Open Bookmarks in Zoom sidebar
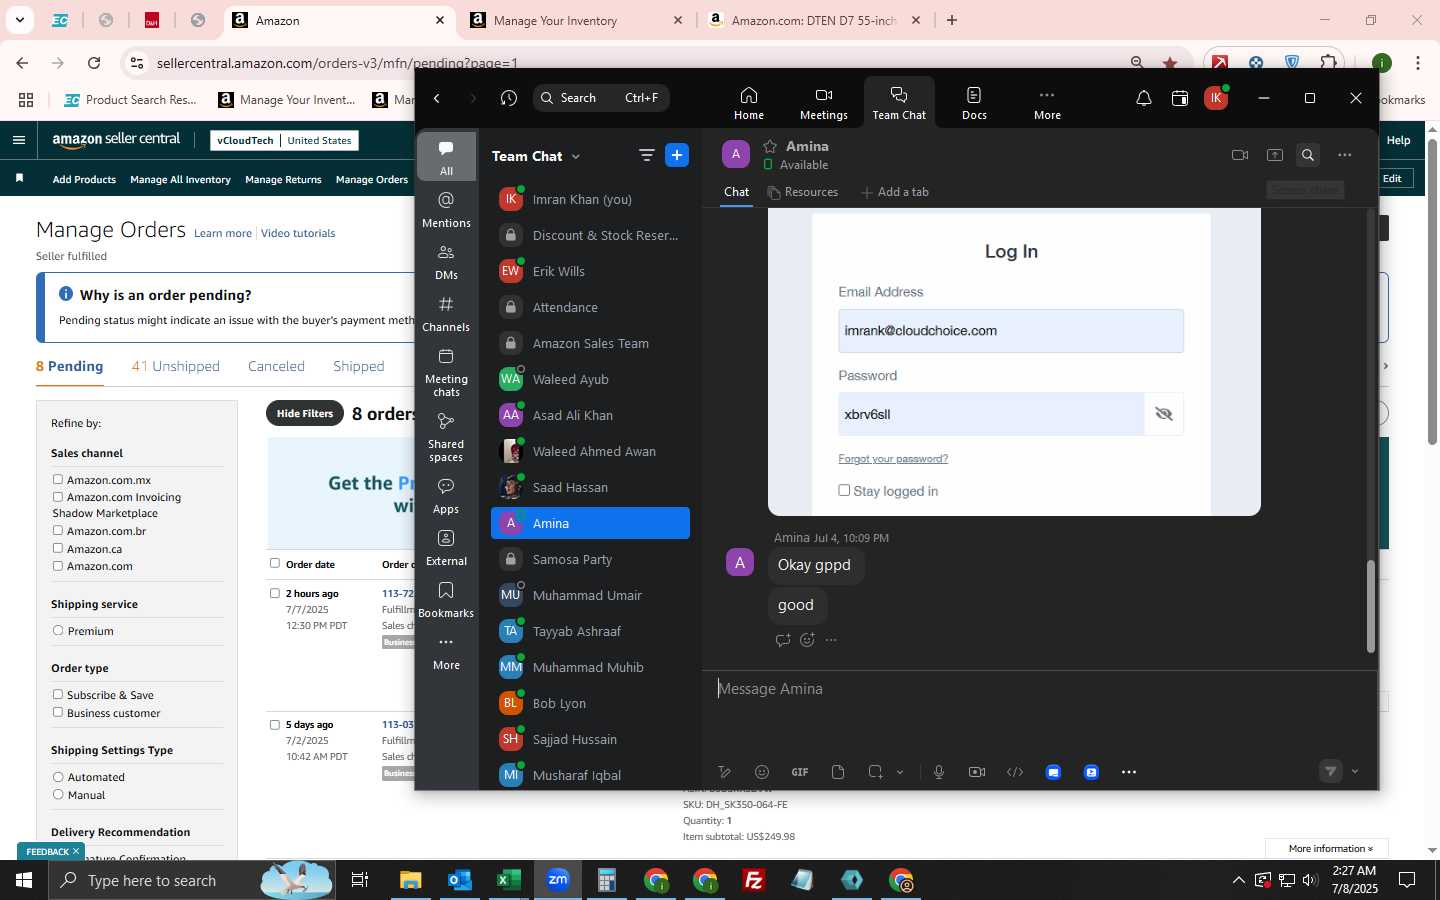The image size is (1440, 900). click(x=446, y=599)
